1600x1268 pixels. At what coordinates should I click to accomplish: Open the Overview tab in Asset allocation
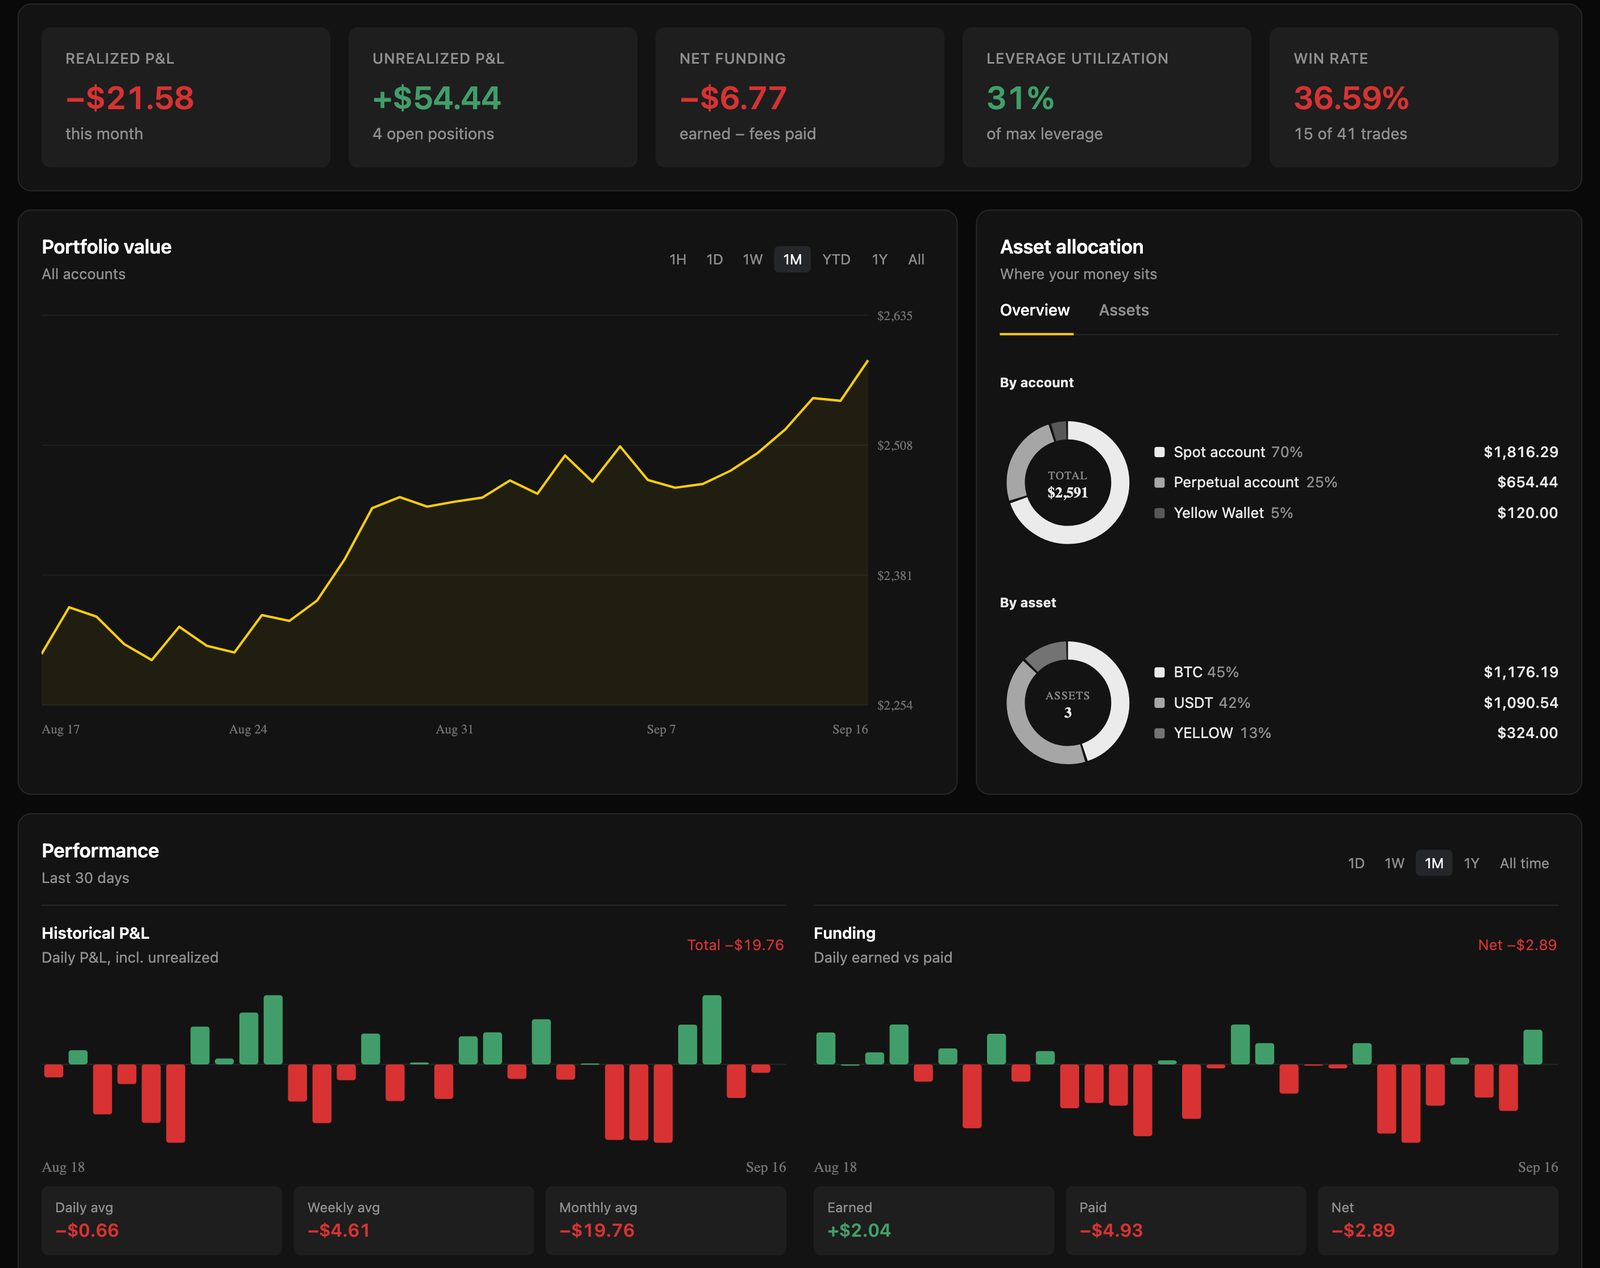tap(1035, 310)
